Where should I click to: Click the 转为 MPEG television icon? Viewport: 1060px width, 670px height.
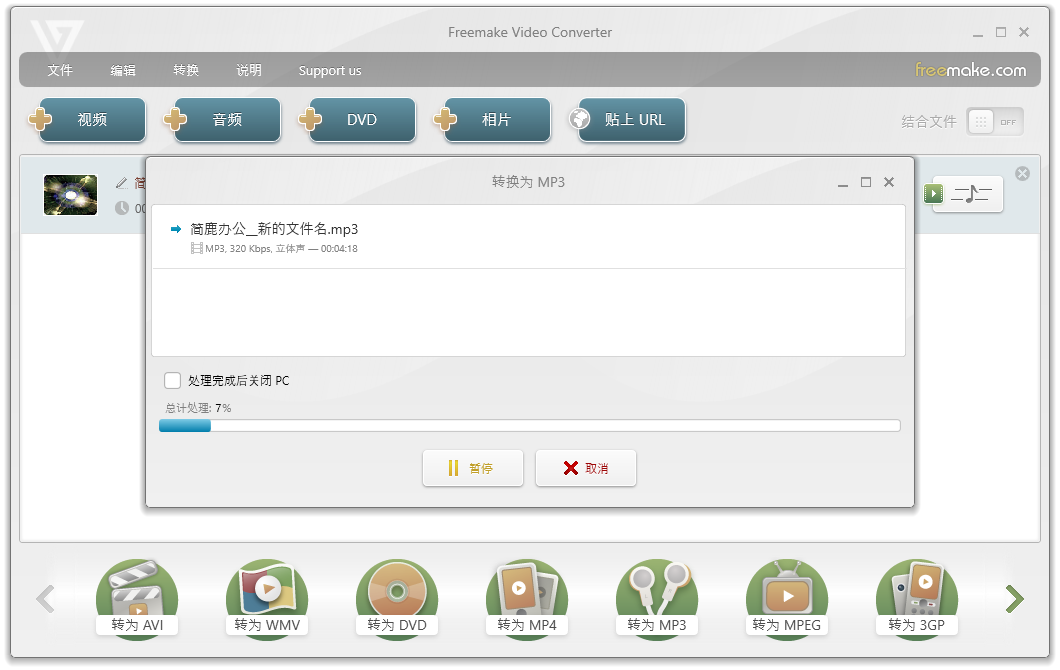(787, 598)
